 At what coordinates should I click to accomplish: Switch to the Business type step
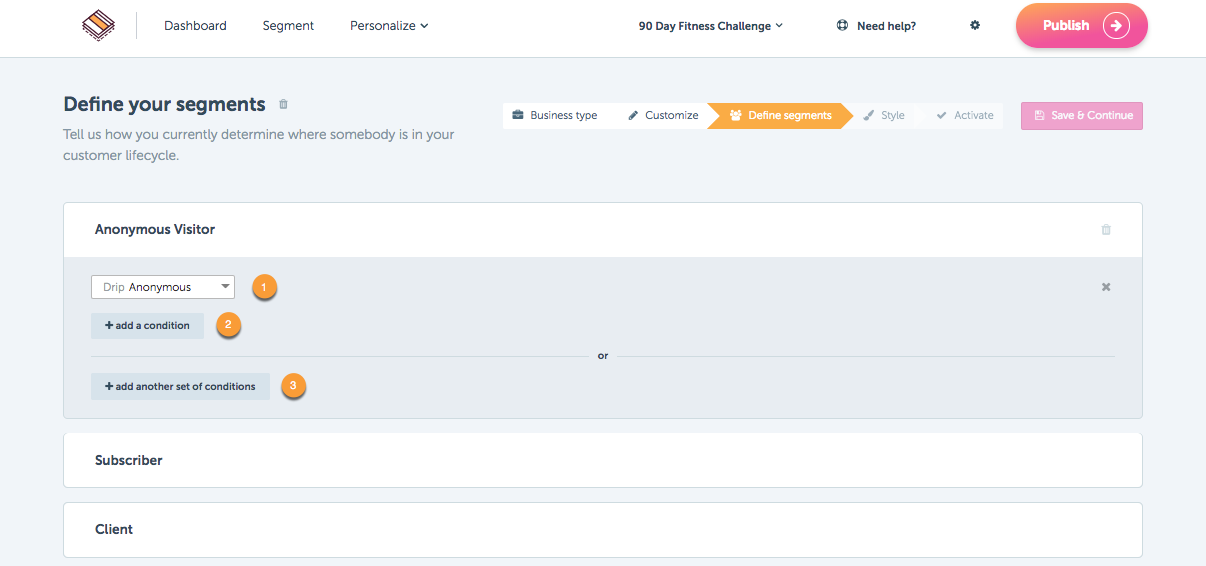coord(555,115)
